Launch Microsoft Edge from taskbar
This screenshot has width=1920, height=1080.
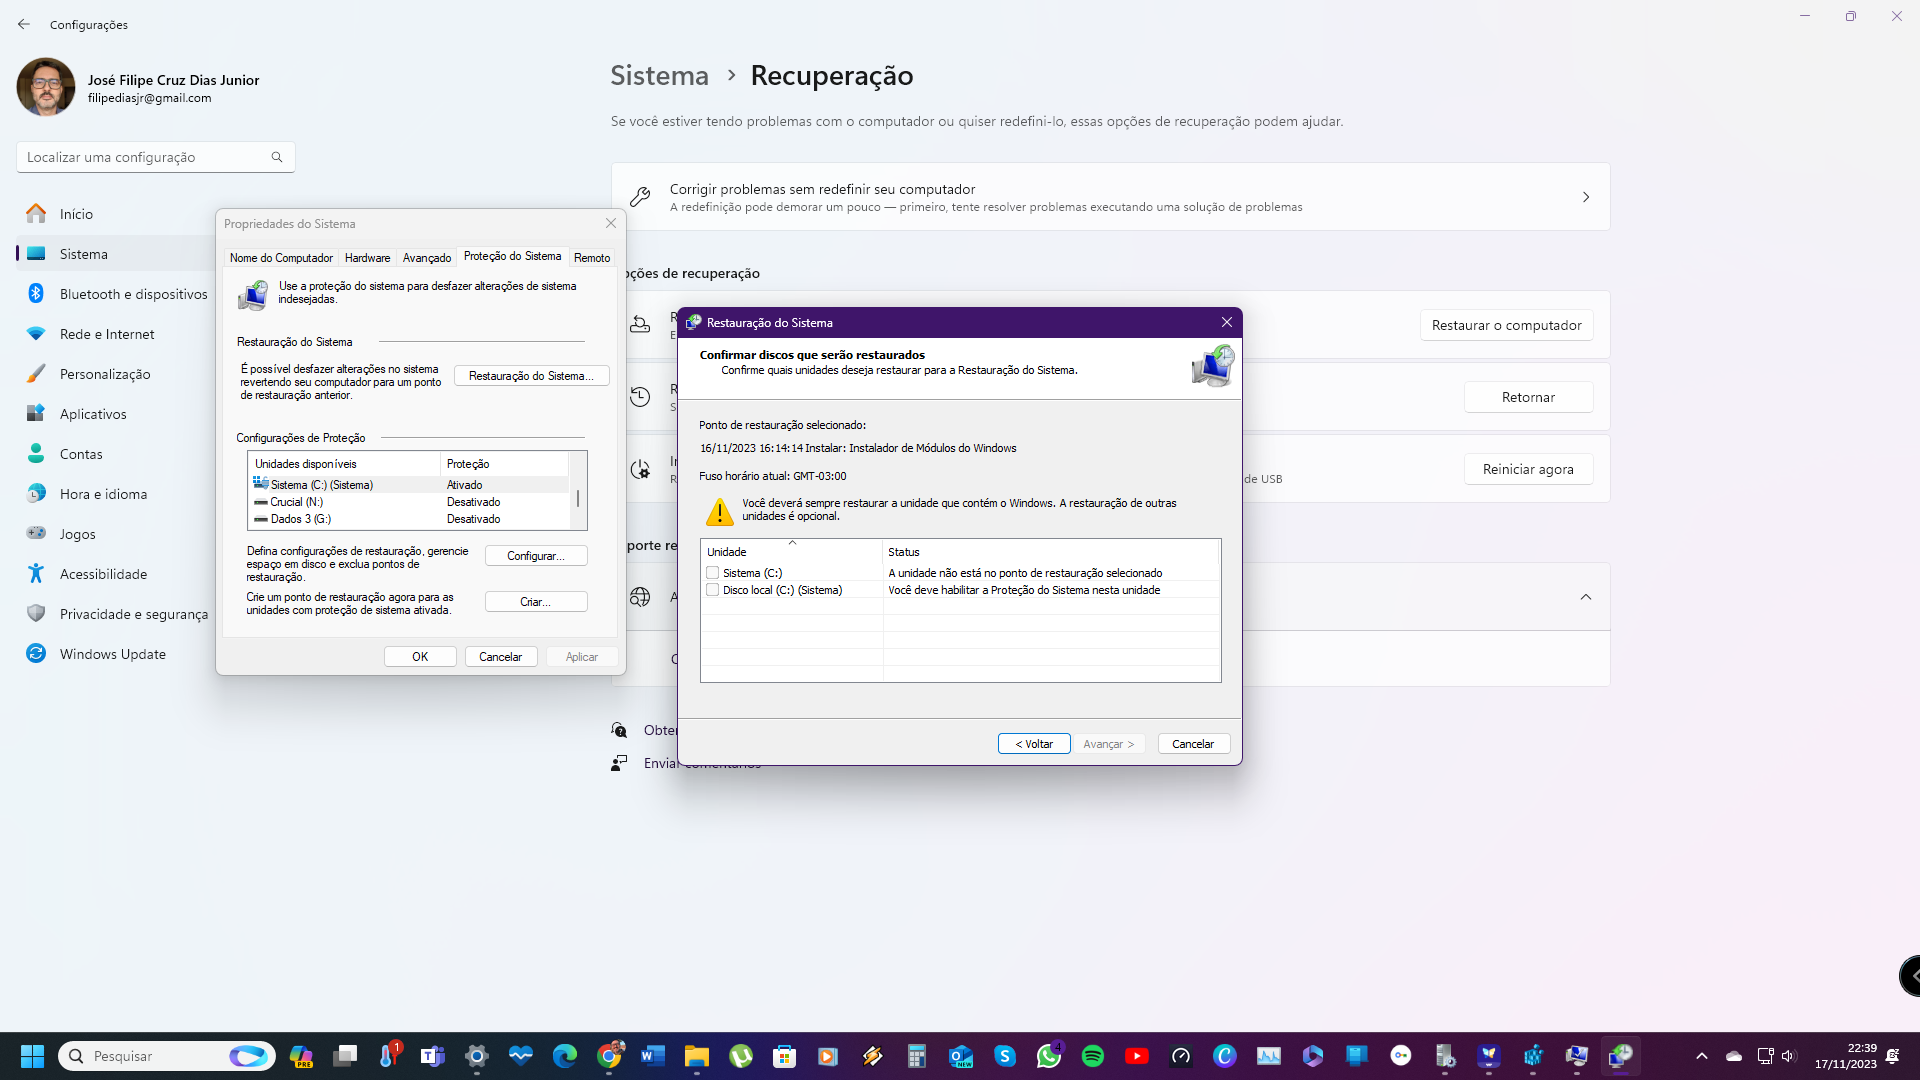[565, 1056]
